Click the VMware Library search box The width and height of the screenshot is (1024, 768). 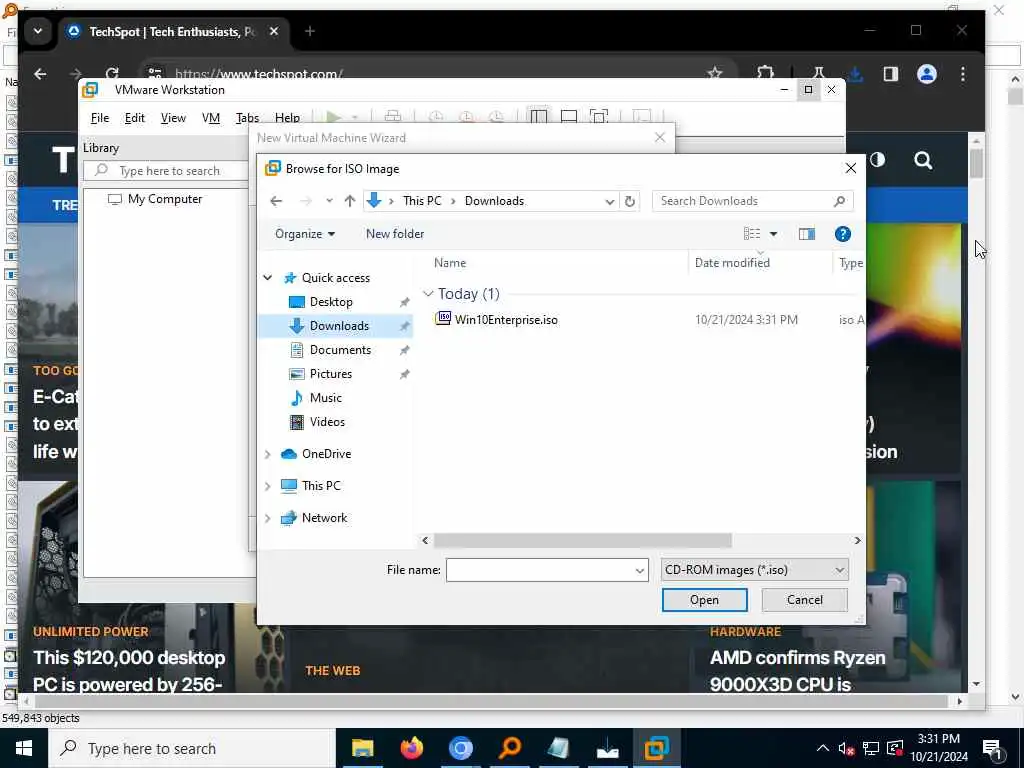(166, 171)
